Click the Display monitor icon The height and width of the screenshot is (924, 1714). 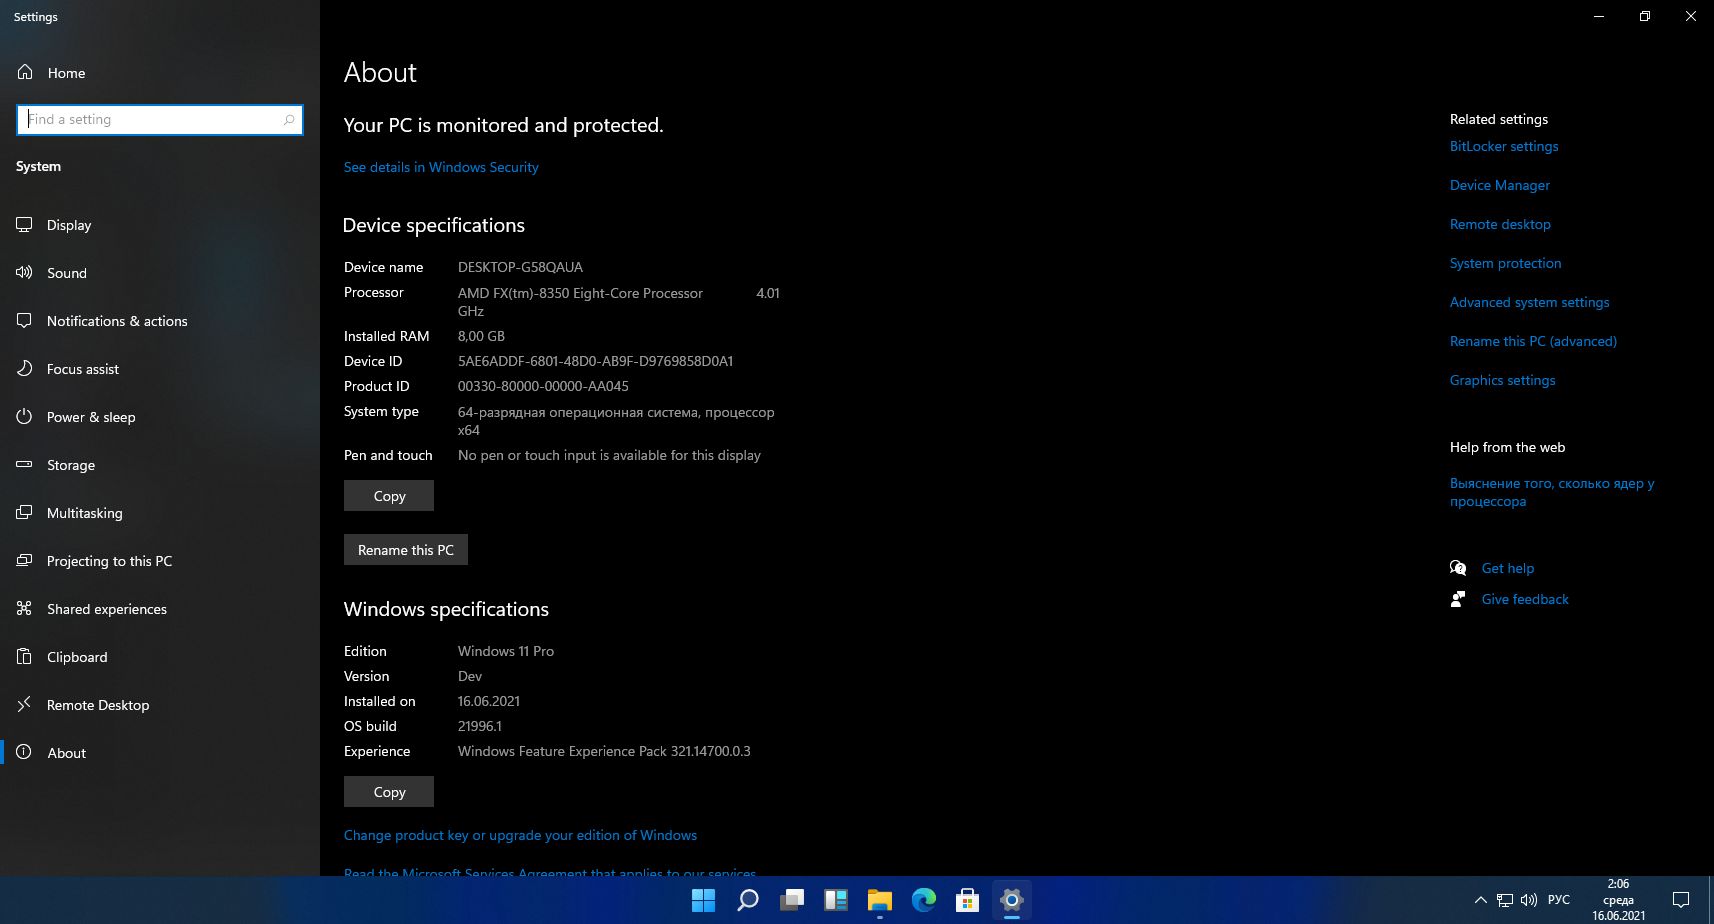tap(24, 225)
